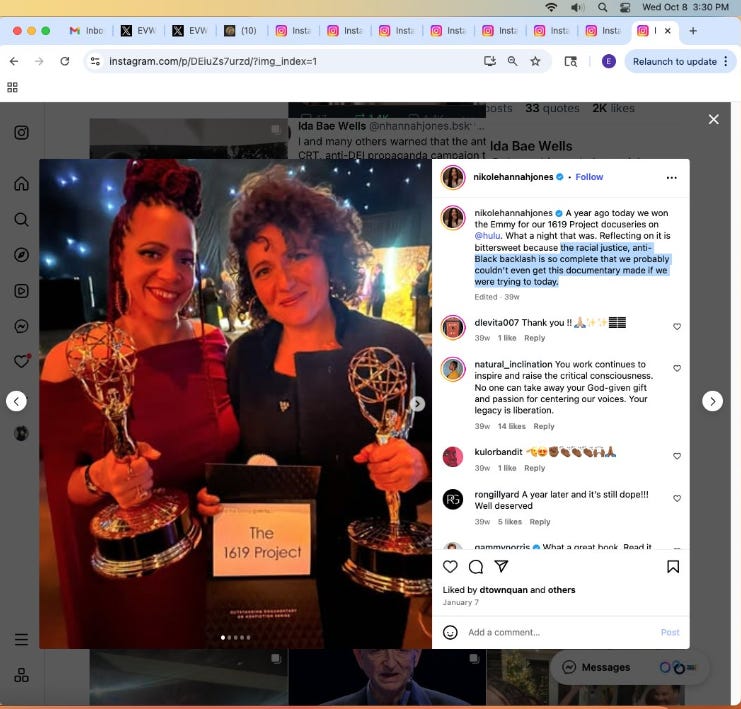Like dlevita007's comment

(x=677, y=327)
